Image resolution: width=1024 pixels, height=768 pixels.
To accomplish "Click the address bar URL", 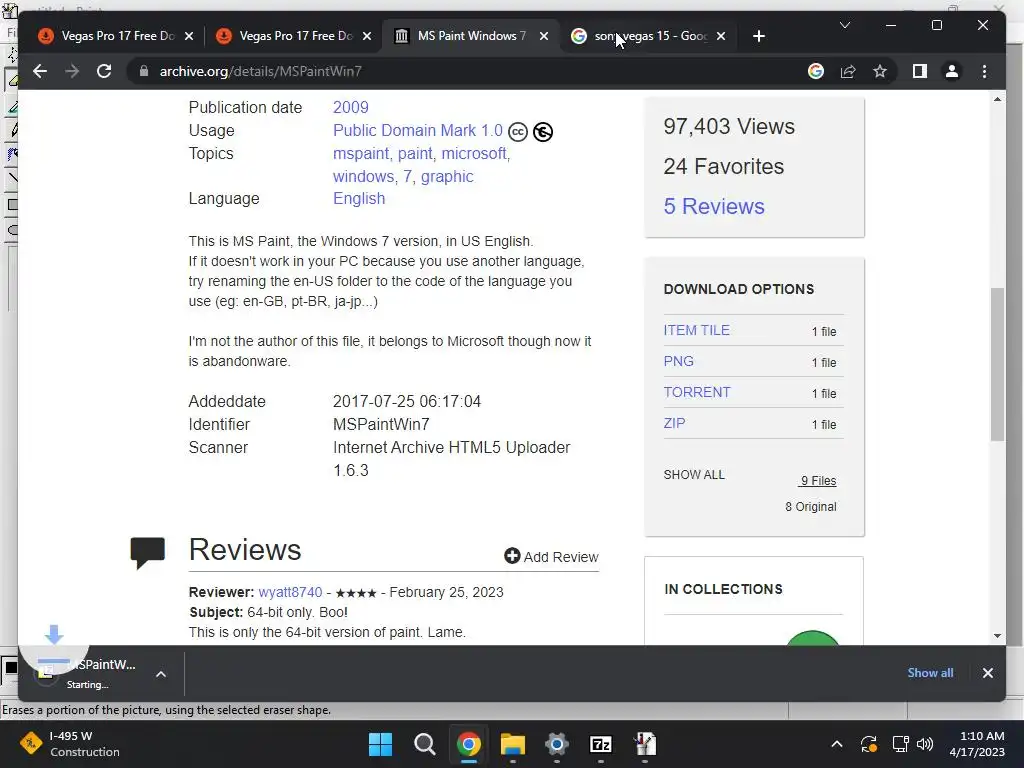I will [x=261, y=71].
